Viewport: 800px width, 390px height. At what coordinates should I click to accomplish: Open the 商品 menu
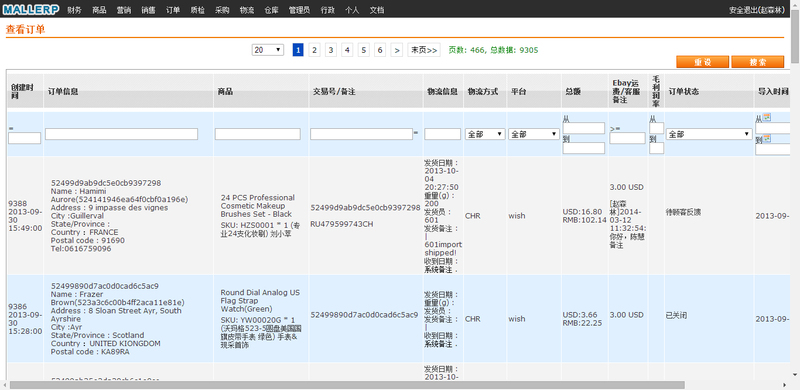pos(99,10)
